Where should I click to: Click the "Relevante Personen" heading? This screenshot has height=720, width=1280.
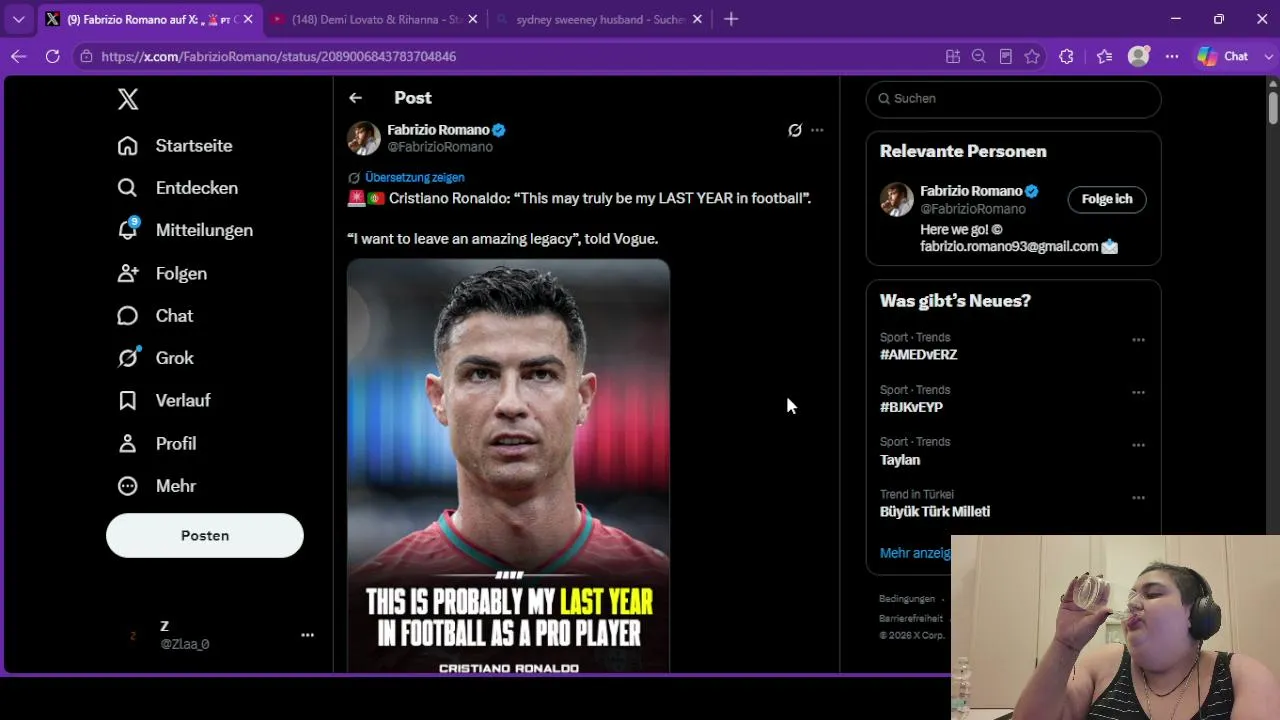963,151
